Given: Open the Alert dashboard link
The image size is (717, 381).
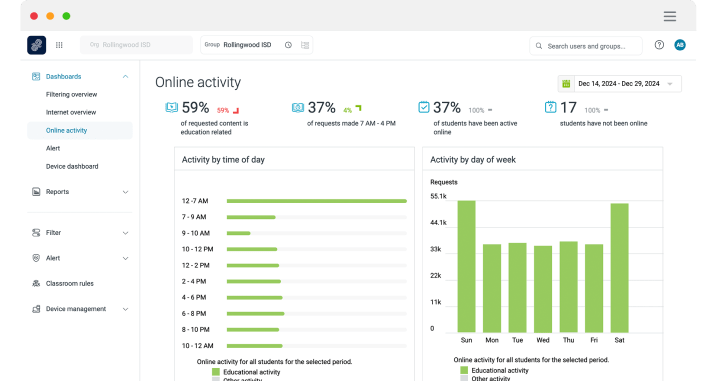Looking at the screenshot, I should pos(53,148).
